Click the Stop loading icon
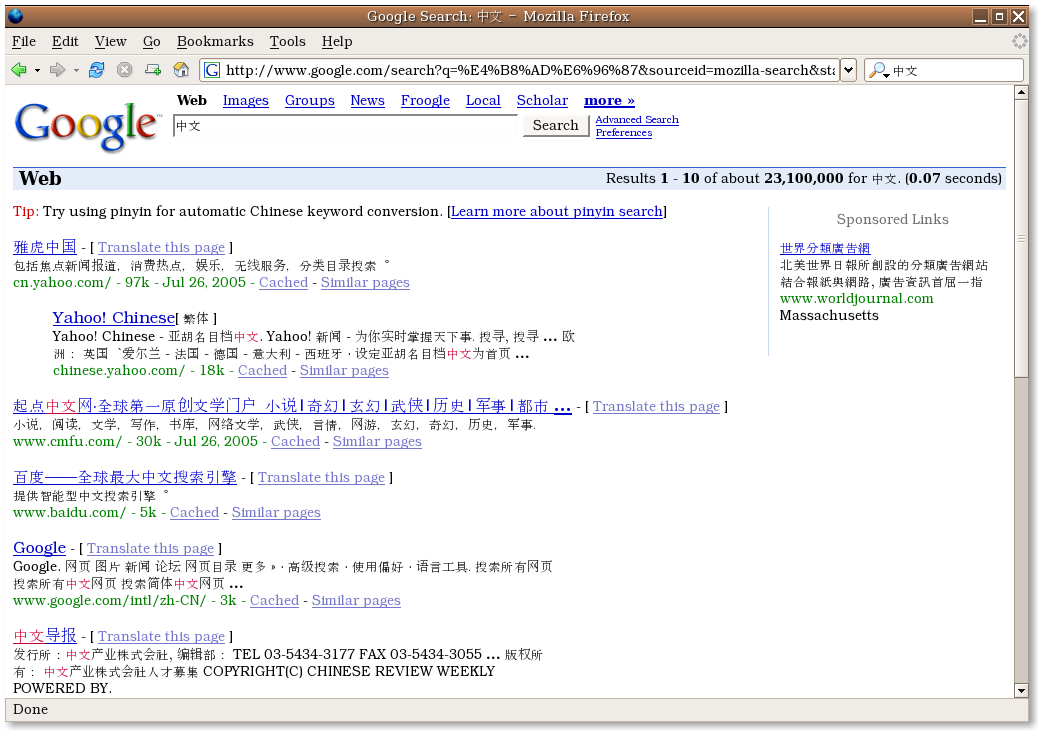This screenshot has height=731, width=1038. point(124,70)
